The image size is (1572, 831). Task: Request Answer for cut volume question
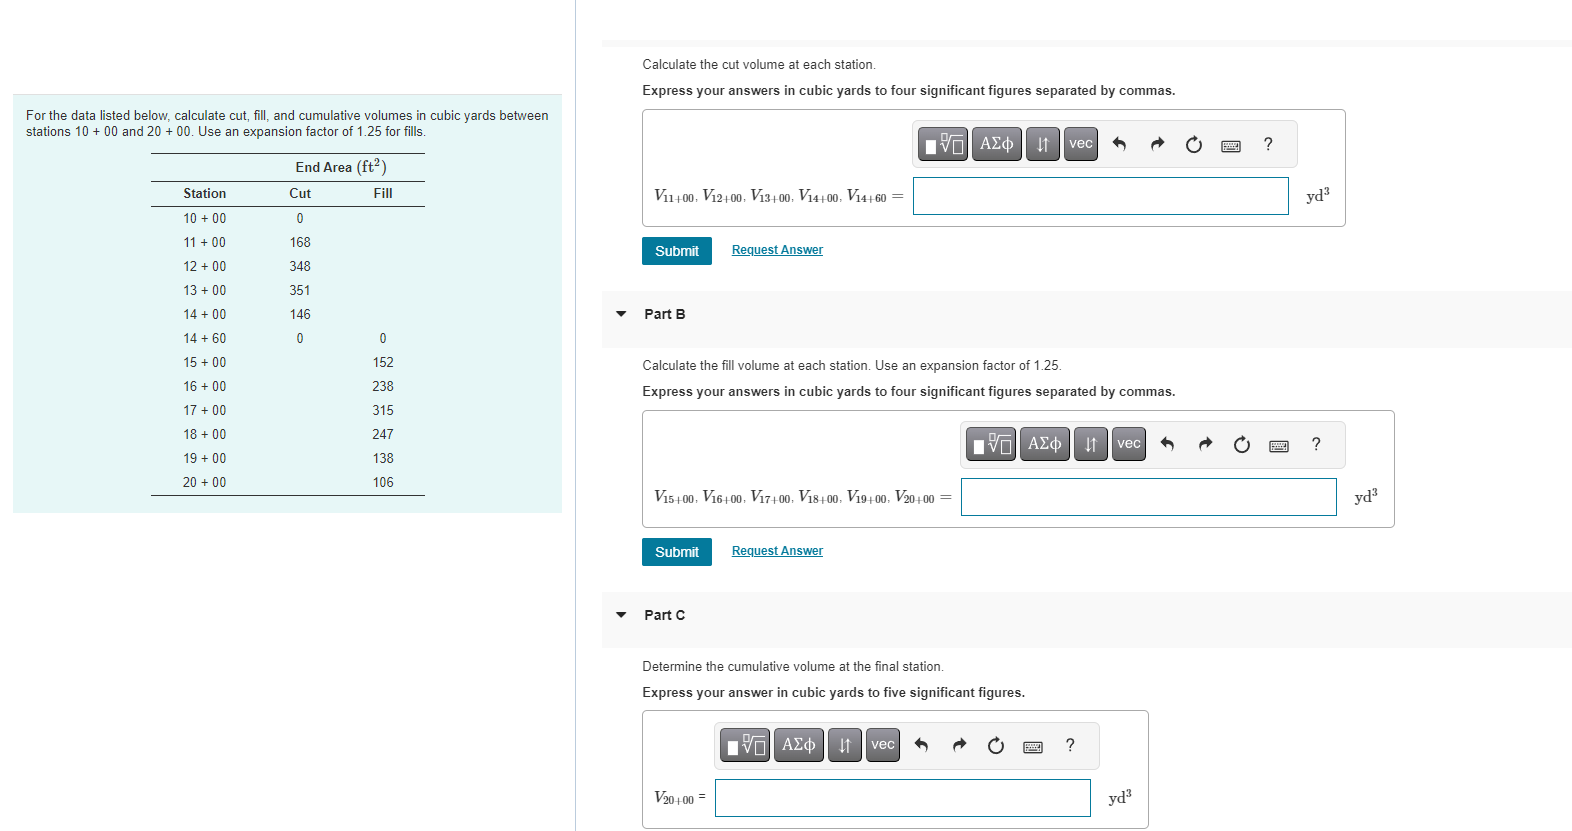[x=777, y=250]
